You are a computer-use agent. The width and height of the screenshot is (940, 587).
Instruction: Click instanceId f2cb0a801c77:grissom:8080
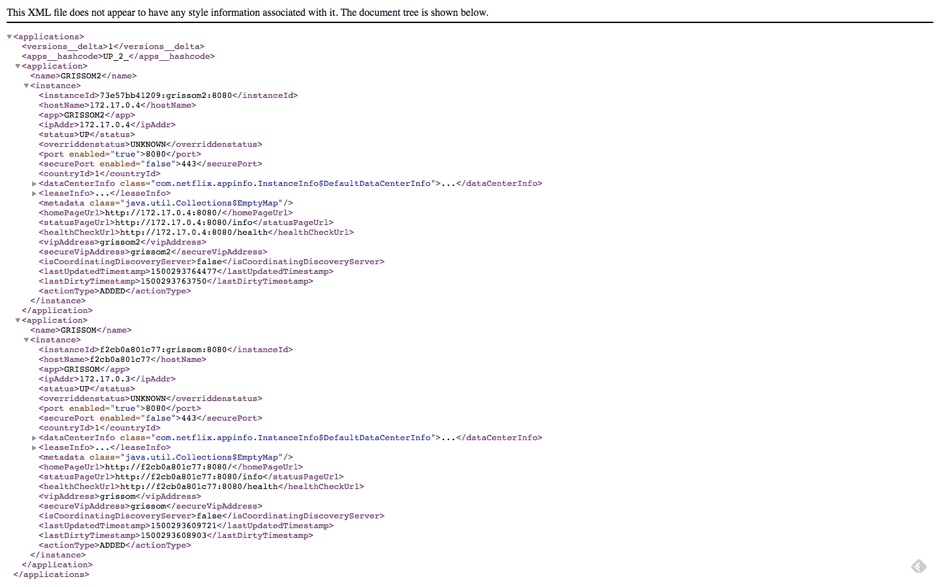point(166,350)
